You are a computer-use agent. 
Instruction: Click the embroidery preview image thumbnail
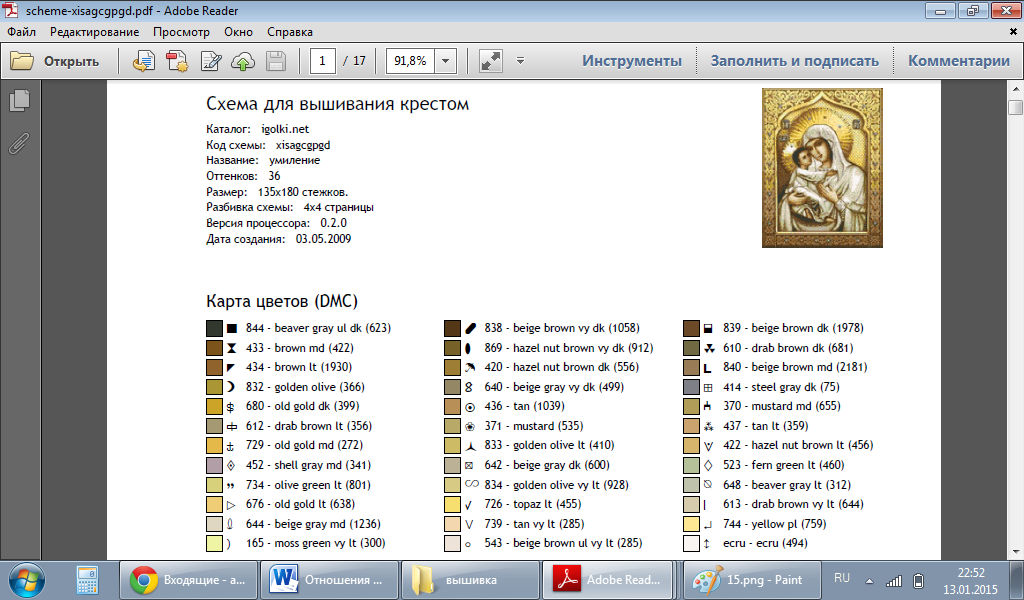pos(808,168)
